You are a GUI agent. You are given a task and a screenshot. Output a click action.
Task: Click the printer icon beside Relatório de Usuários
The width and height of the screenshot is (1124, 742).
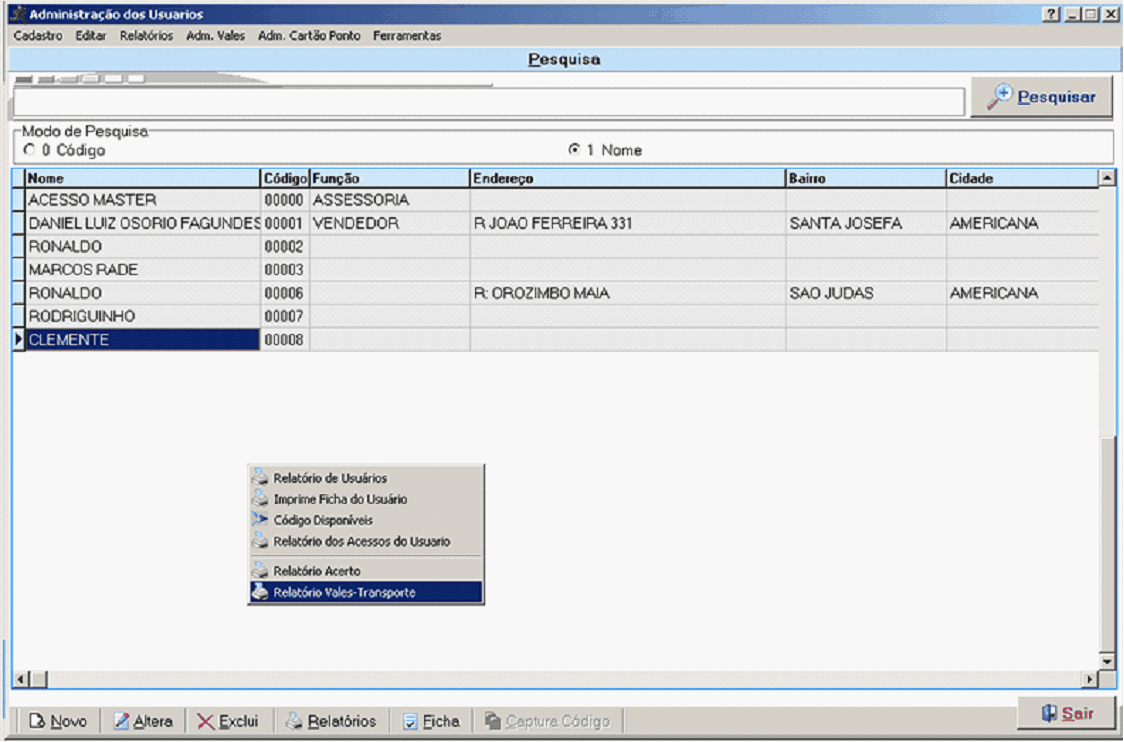[x=260, y=478]
